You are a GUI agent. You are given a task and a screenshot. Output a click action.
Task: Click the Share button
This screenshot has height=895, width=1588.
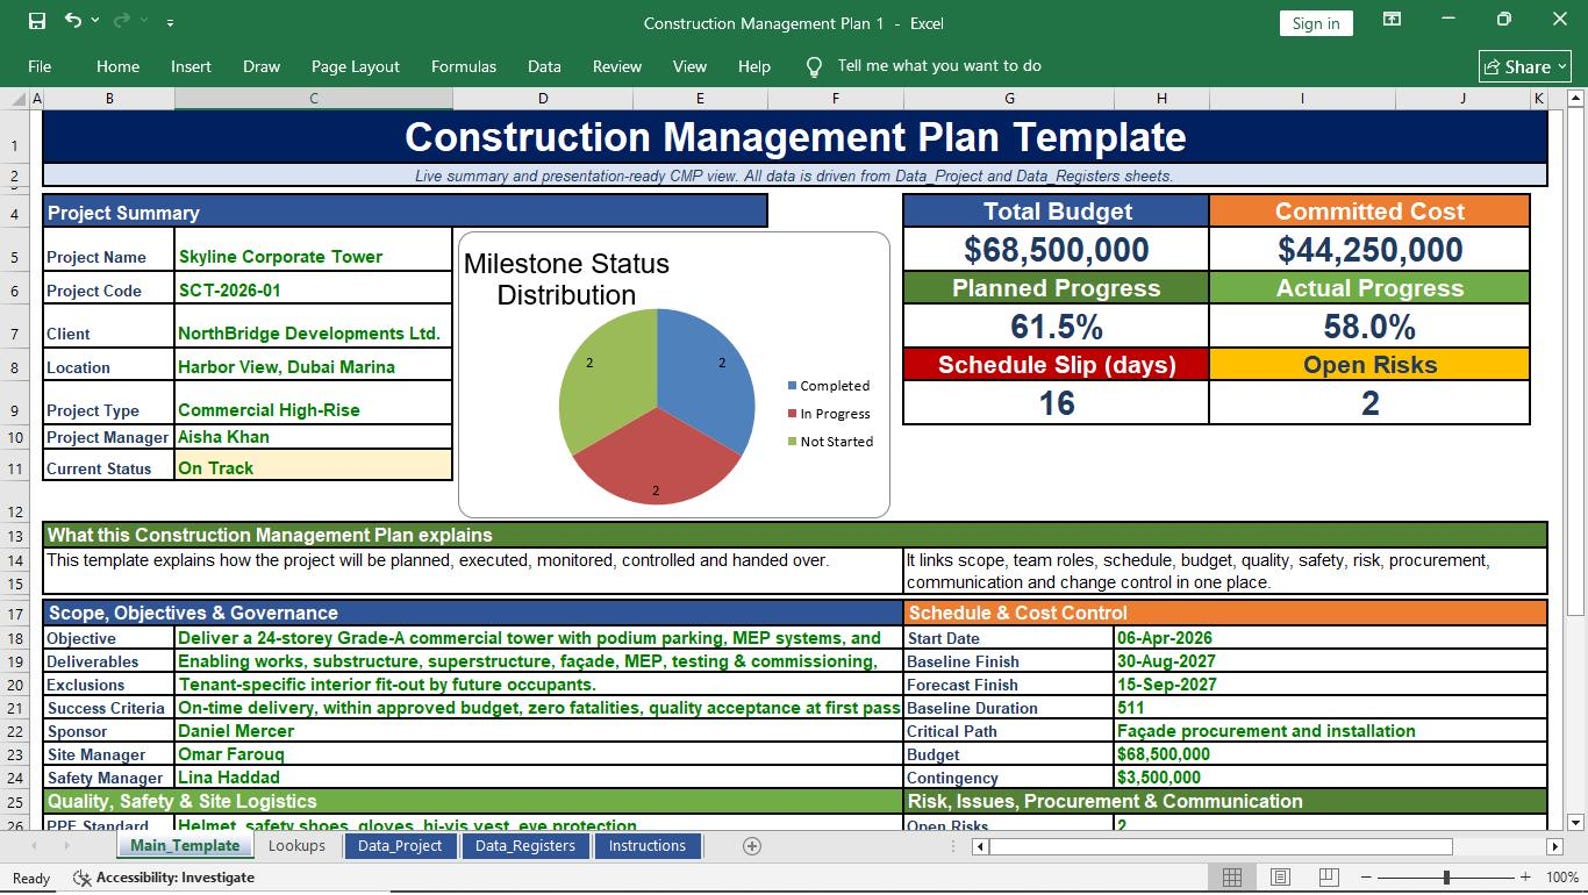click(1525, 67)
